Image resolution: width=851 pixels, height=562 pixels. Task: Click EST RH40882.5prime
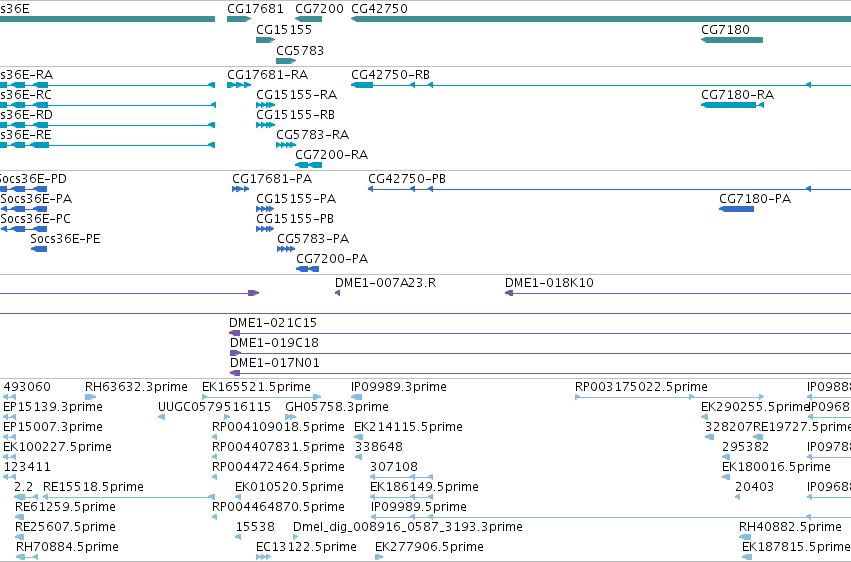(x=790, y=528)
